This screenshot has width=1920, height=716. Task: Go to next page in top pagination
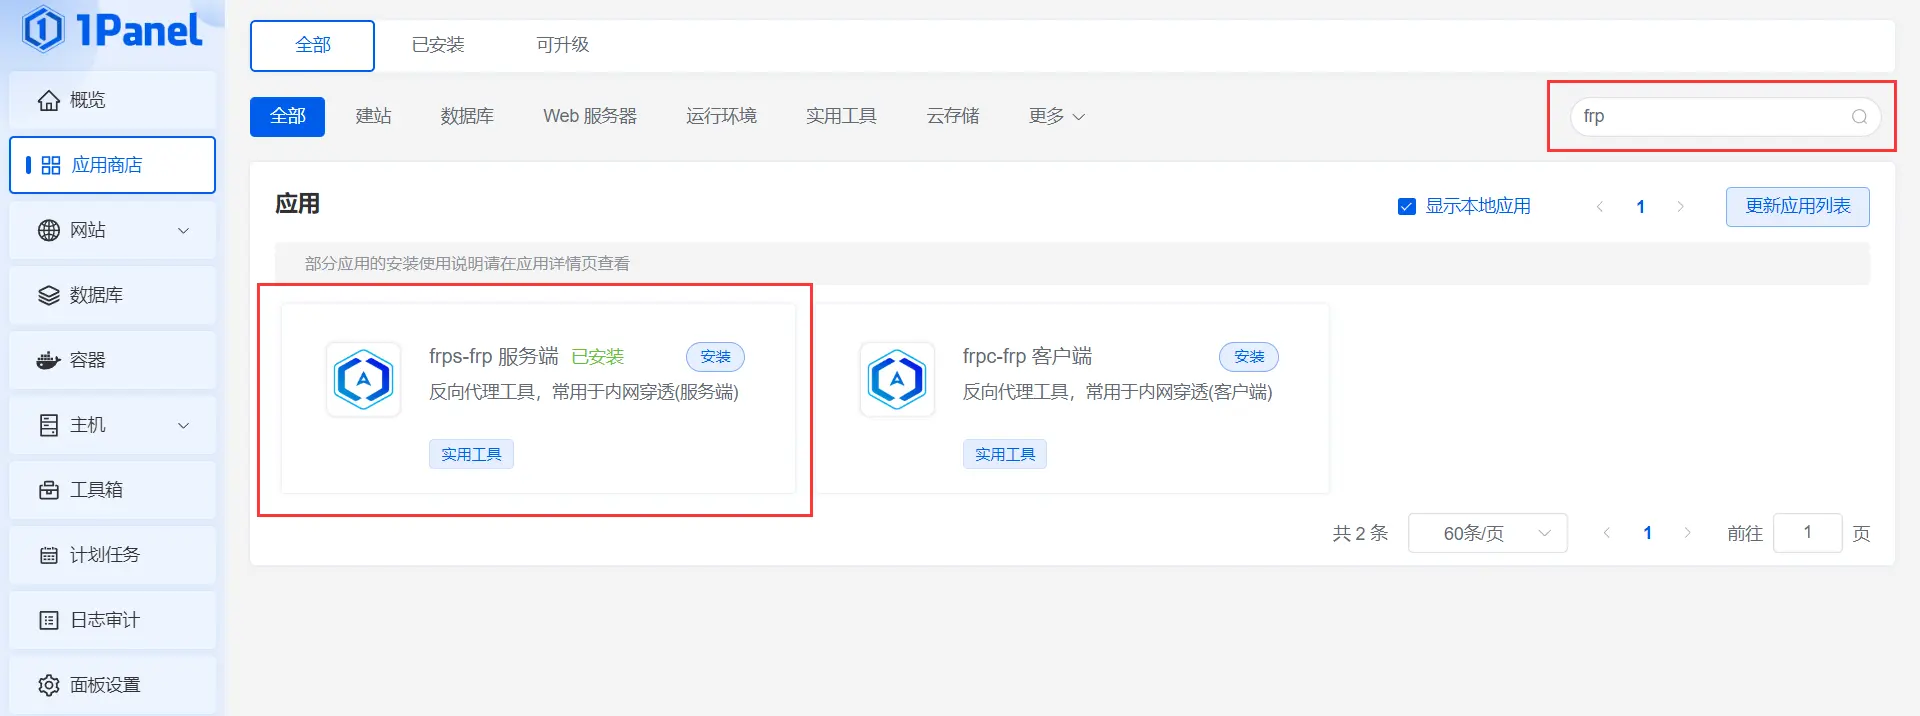coord(1680,207)
